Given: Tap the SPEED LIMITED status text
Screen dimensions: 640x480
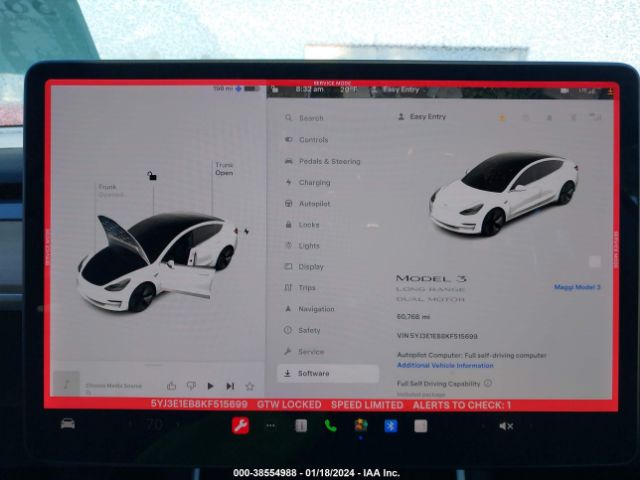Looking at the screenshot, I should [367, 405].
